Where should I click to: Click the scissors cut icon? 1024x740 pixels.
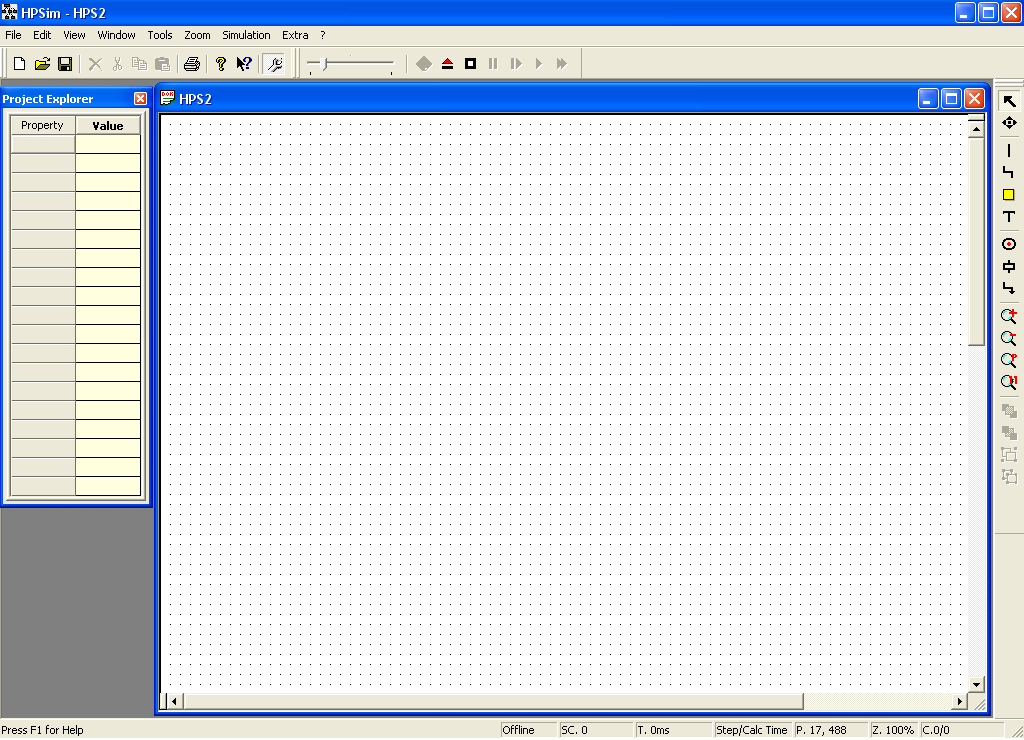pyautogui.click(x=118, y=63)
